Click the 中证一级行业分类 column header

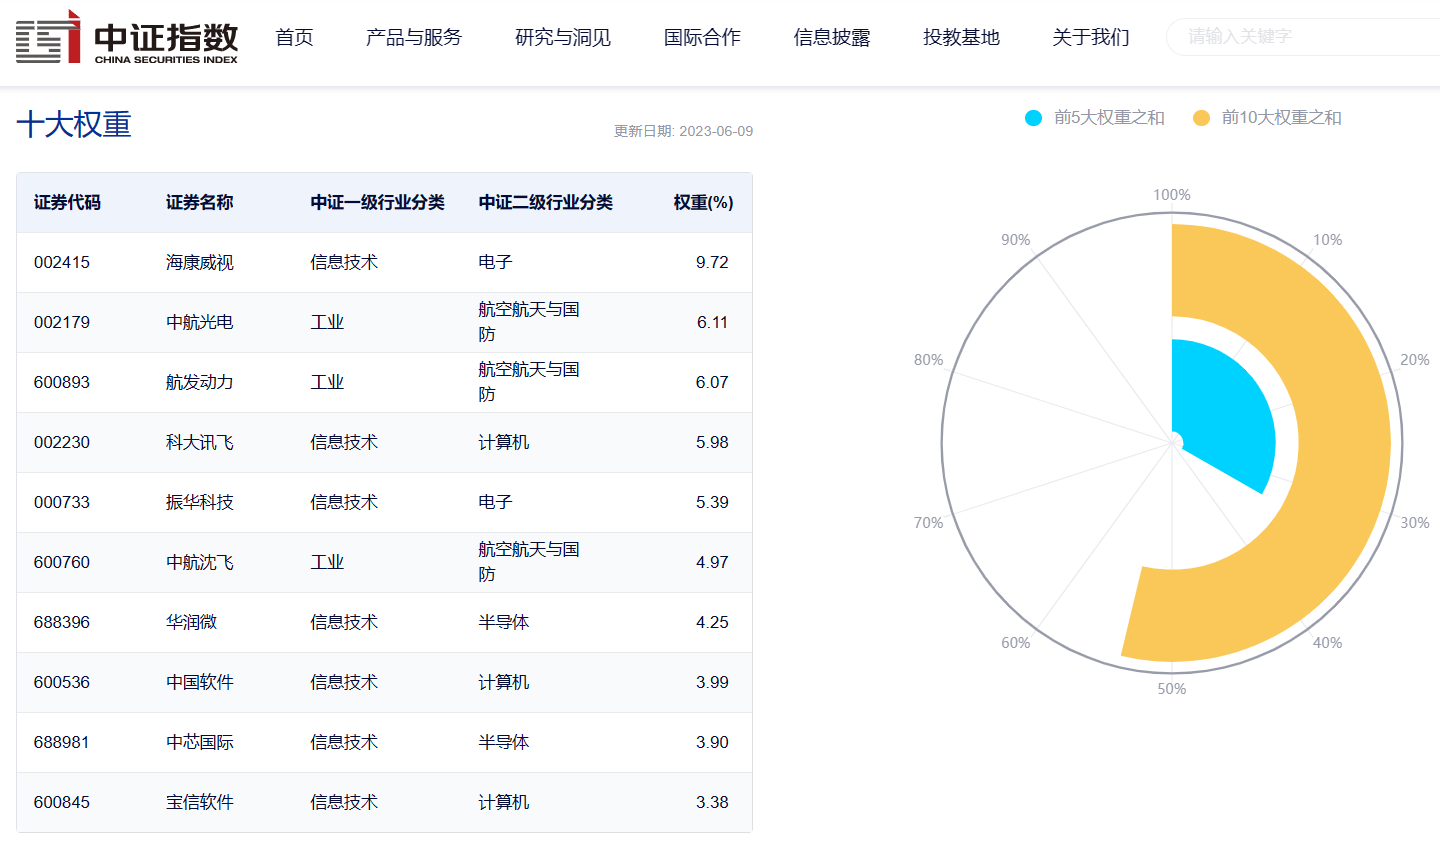point(377,202)
